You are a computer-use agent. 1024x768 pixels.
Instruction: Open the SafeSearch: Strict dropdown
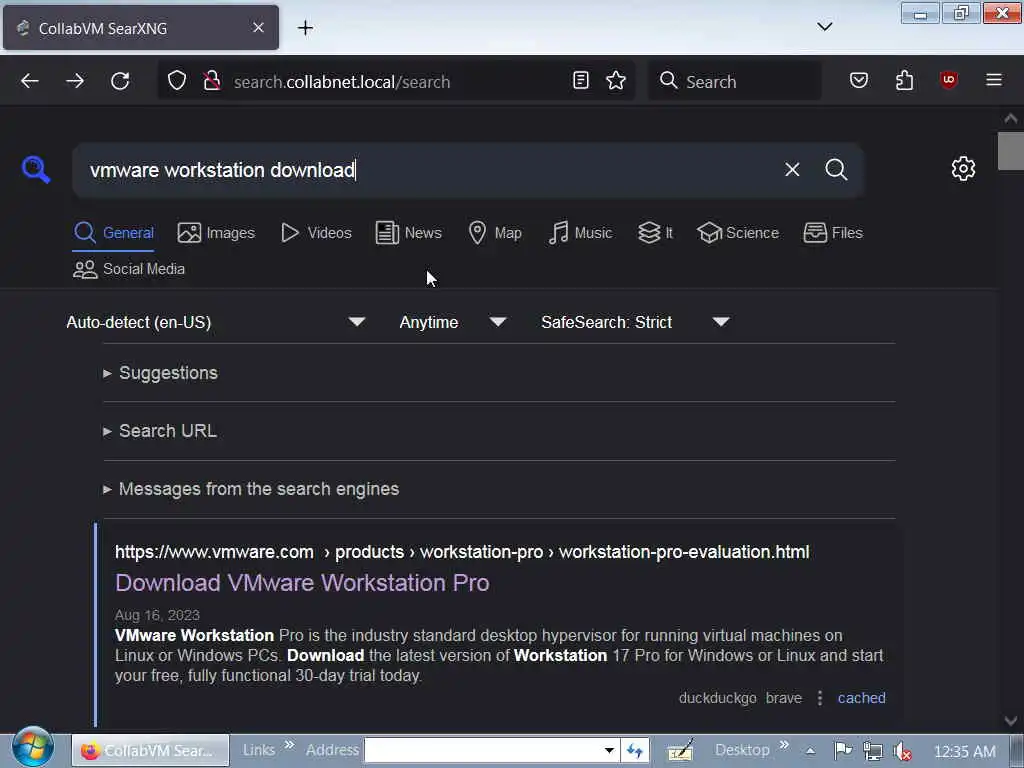pyautogui.click(x=635, y=322)
